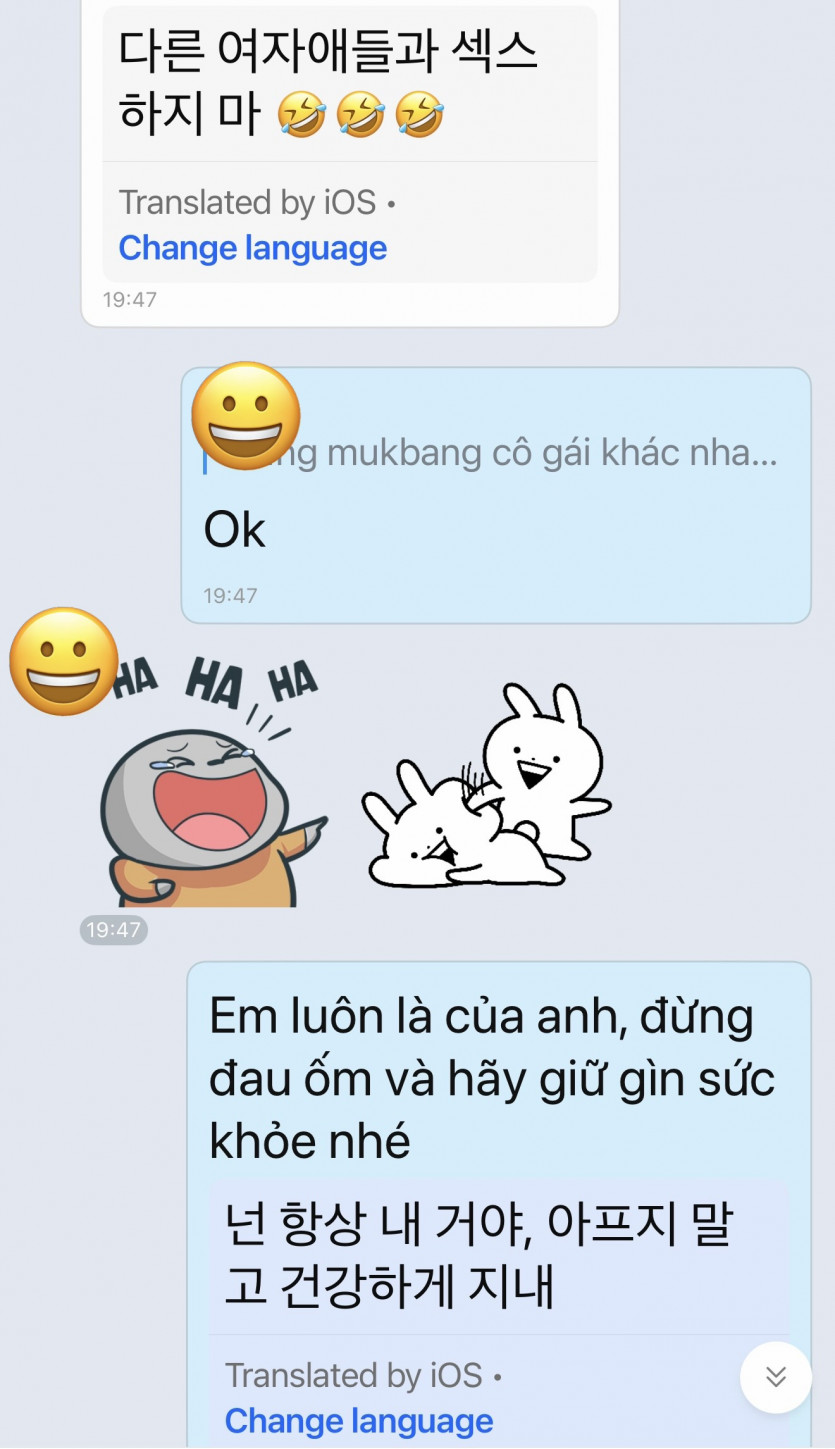The height and width of the screenshot is (1449, 835).
Task: Open Change language in top translated message
Action: pyautogui.click(x=253, y=247)
